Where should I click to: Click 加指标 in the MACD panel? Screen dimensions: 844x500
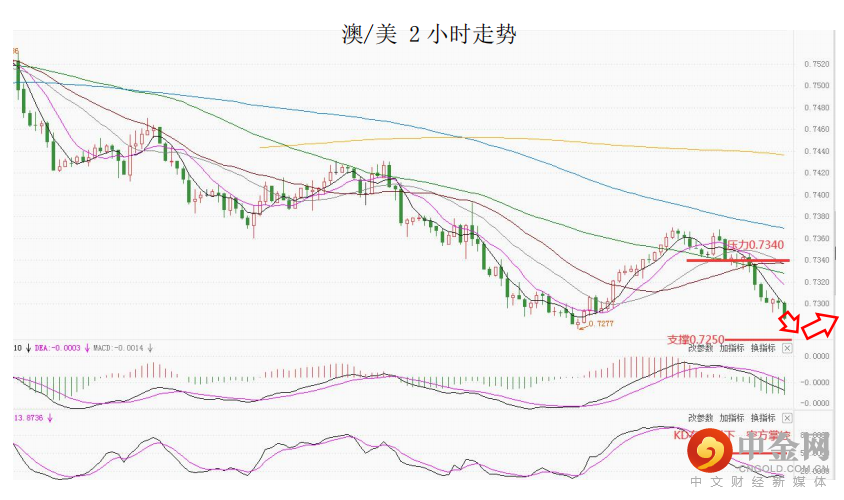(x=731, y=348)
